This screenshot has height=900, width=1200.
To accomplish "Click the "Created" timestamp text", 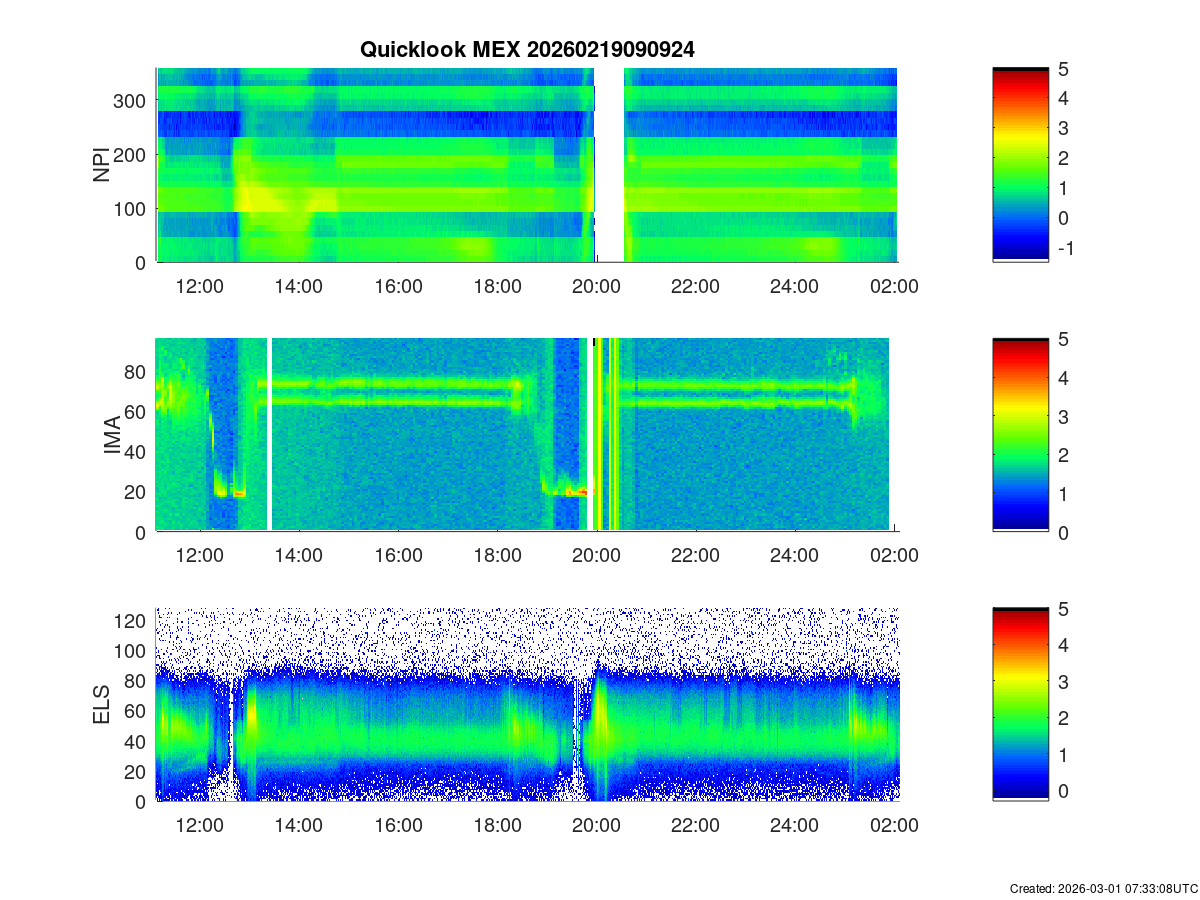I will [1102, 888].
